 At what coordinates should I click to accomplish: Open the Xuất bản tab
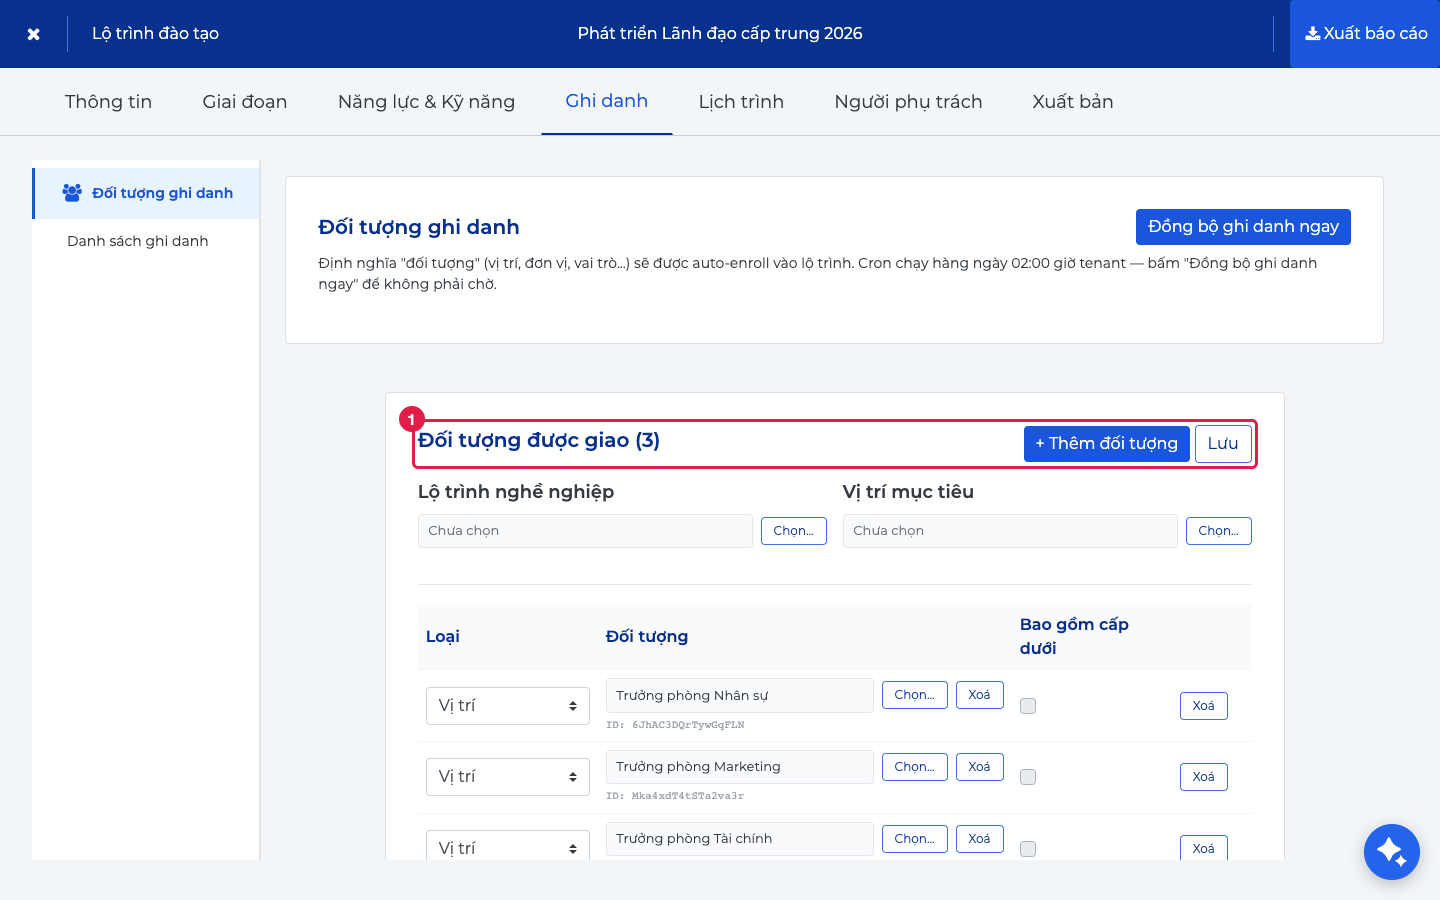pos(1073,101)
